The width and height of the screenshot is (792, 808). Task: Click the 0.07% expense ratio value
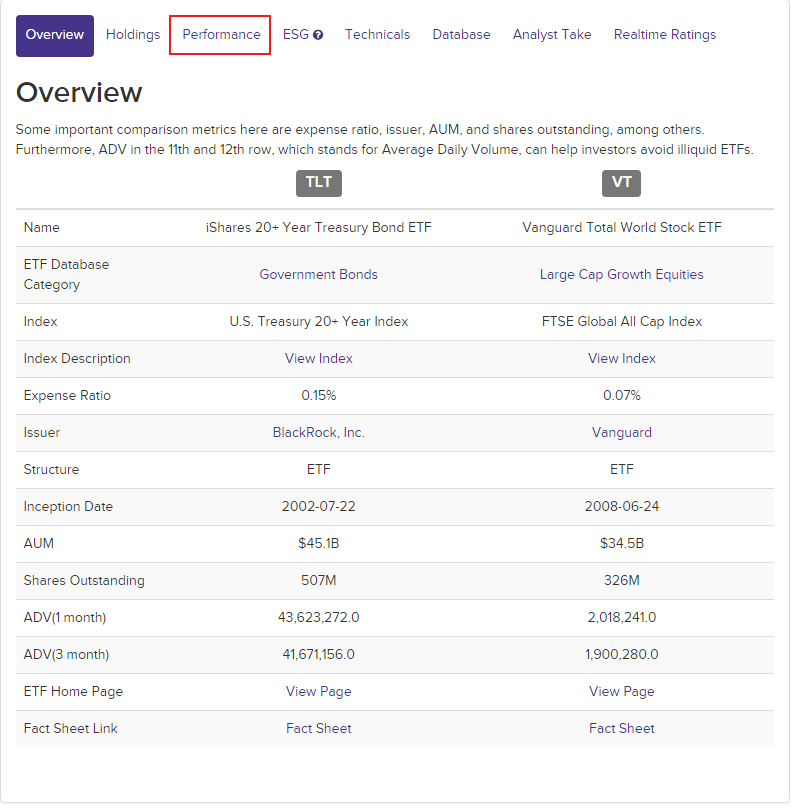click(x=622, y=396)
